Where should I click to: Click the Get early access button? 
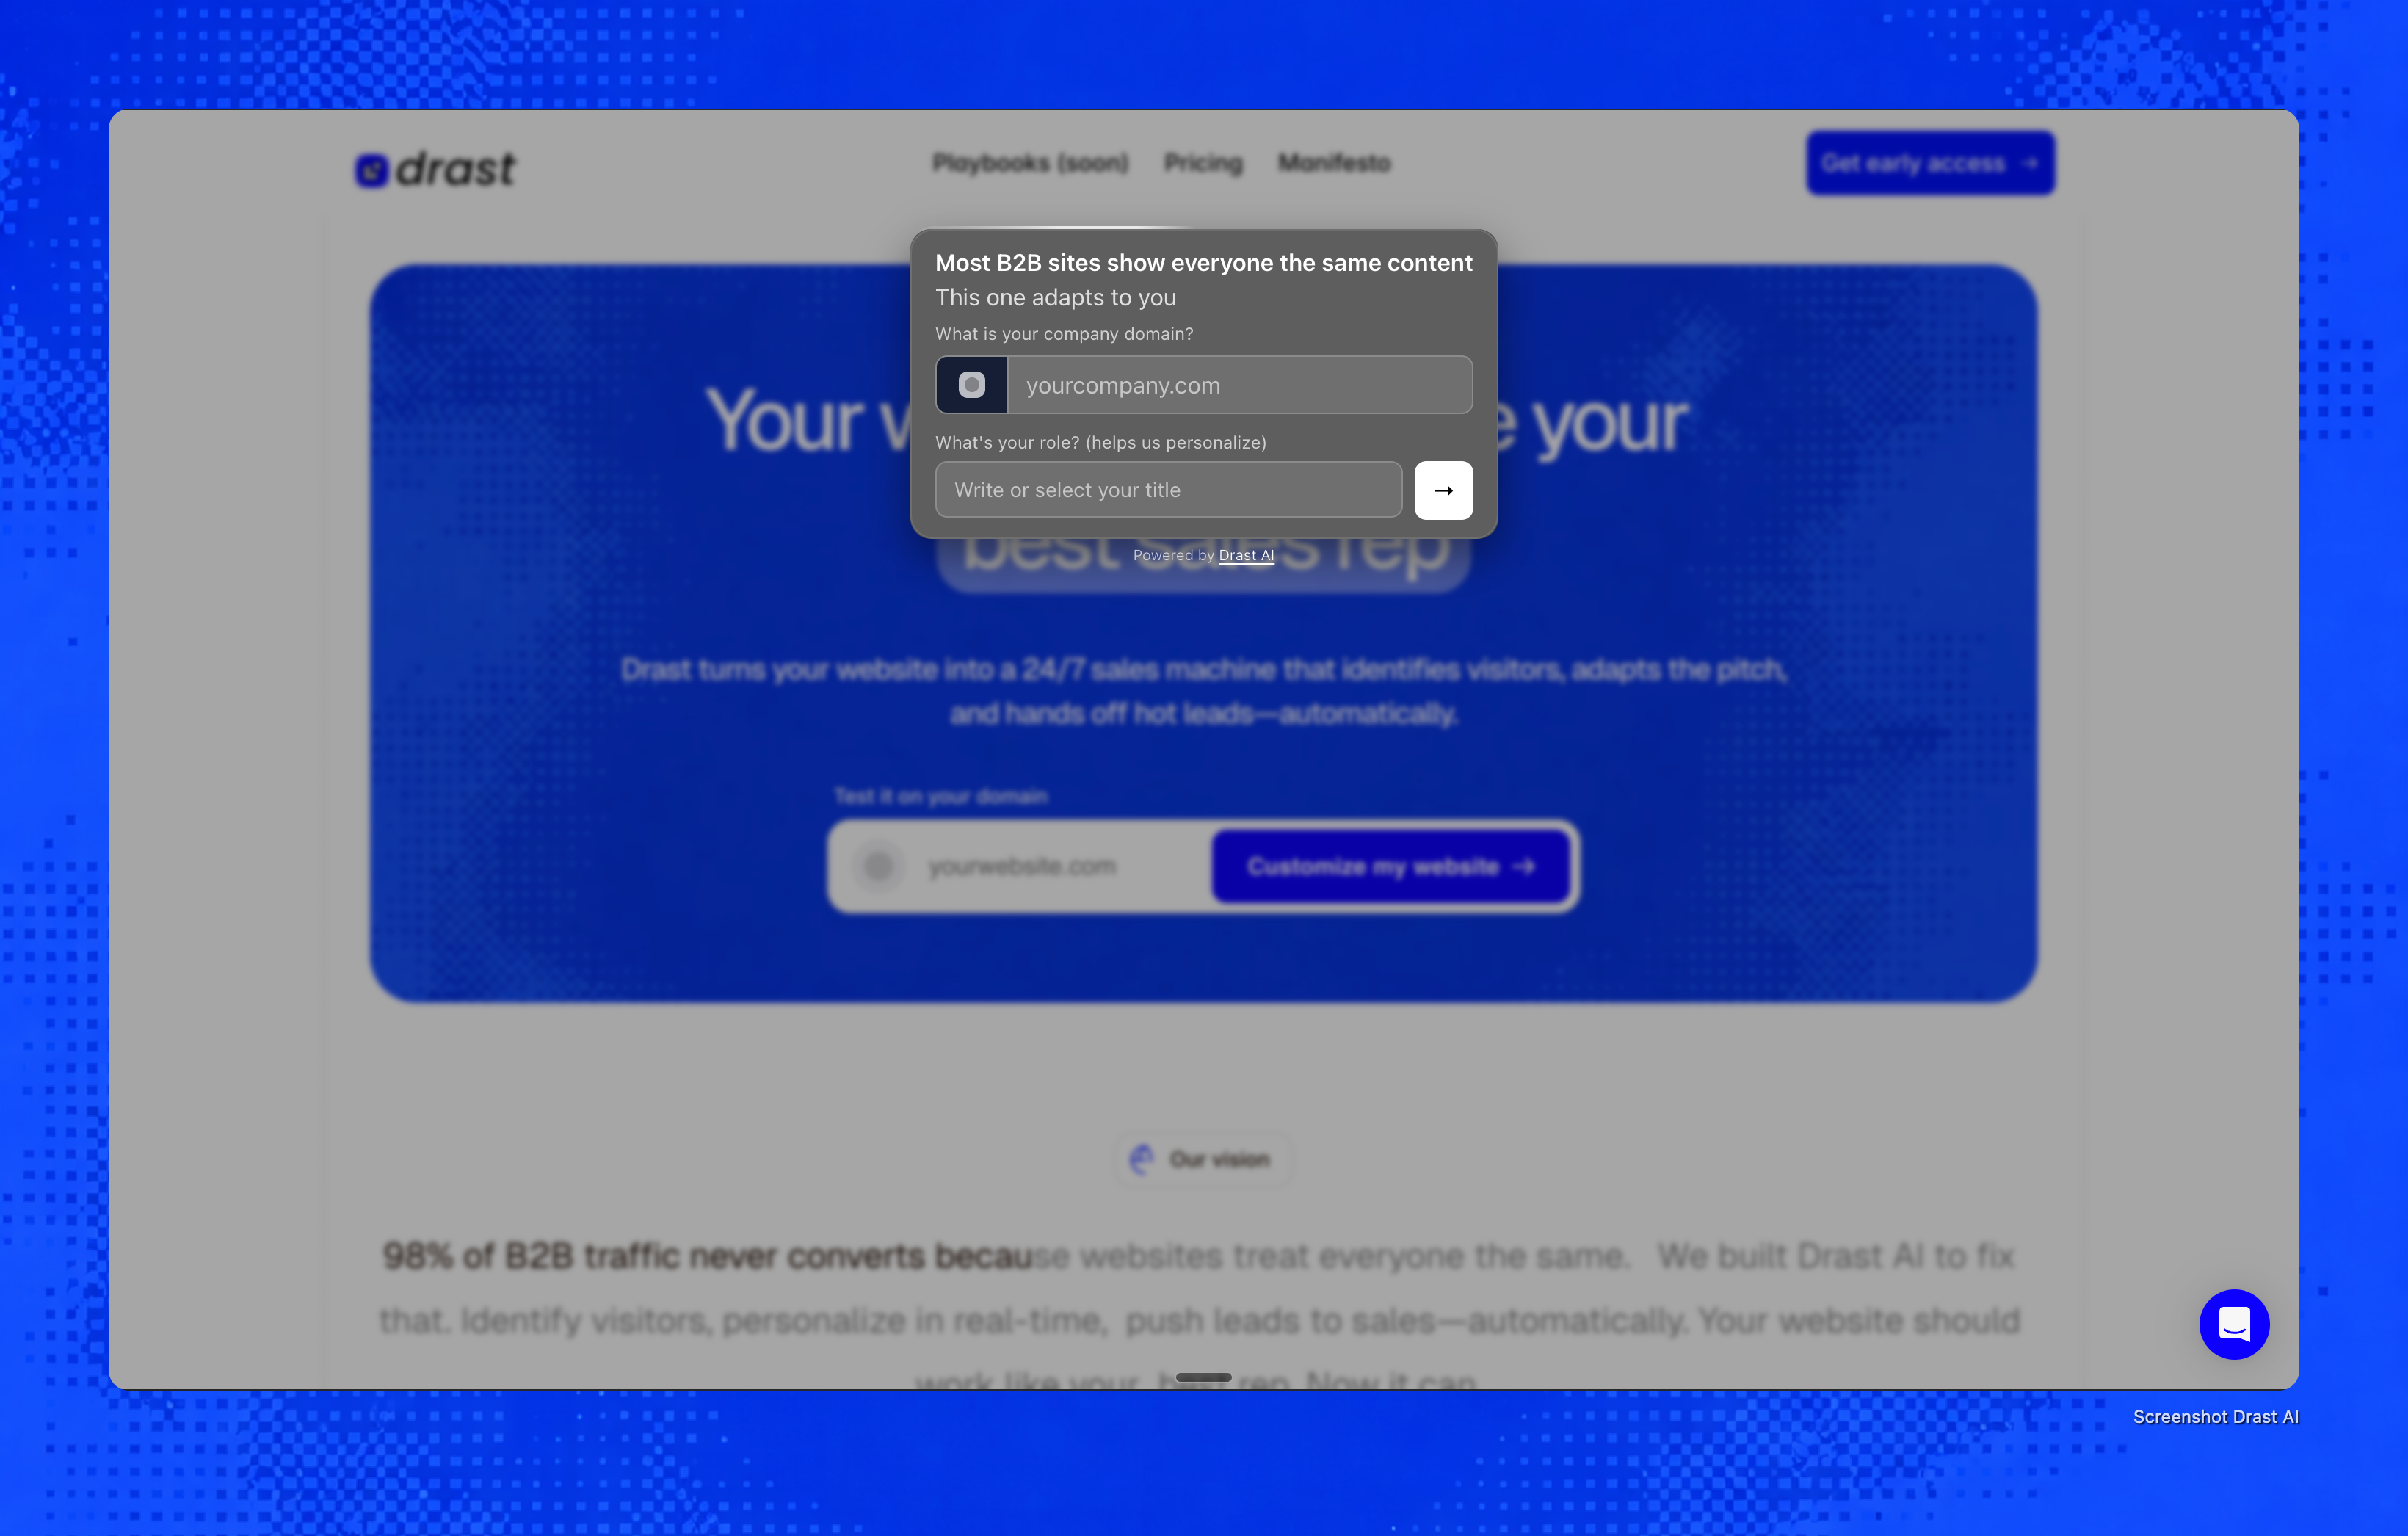(1912, 163)
